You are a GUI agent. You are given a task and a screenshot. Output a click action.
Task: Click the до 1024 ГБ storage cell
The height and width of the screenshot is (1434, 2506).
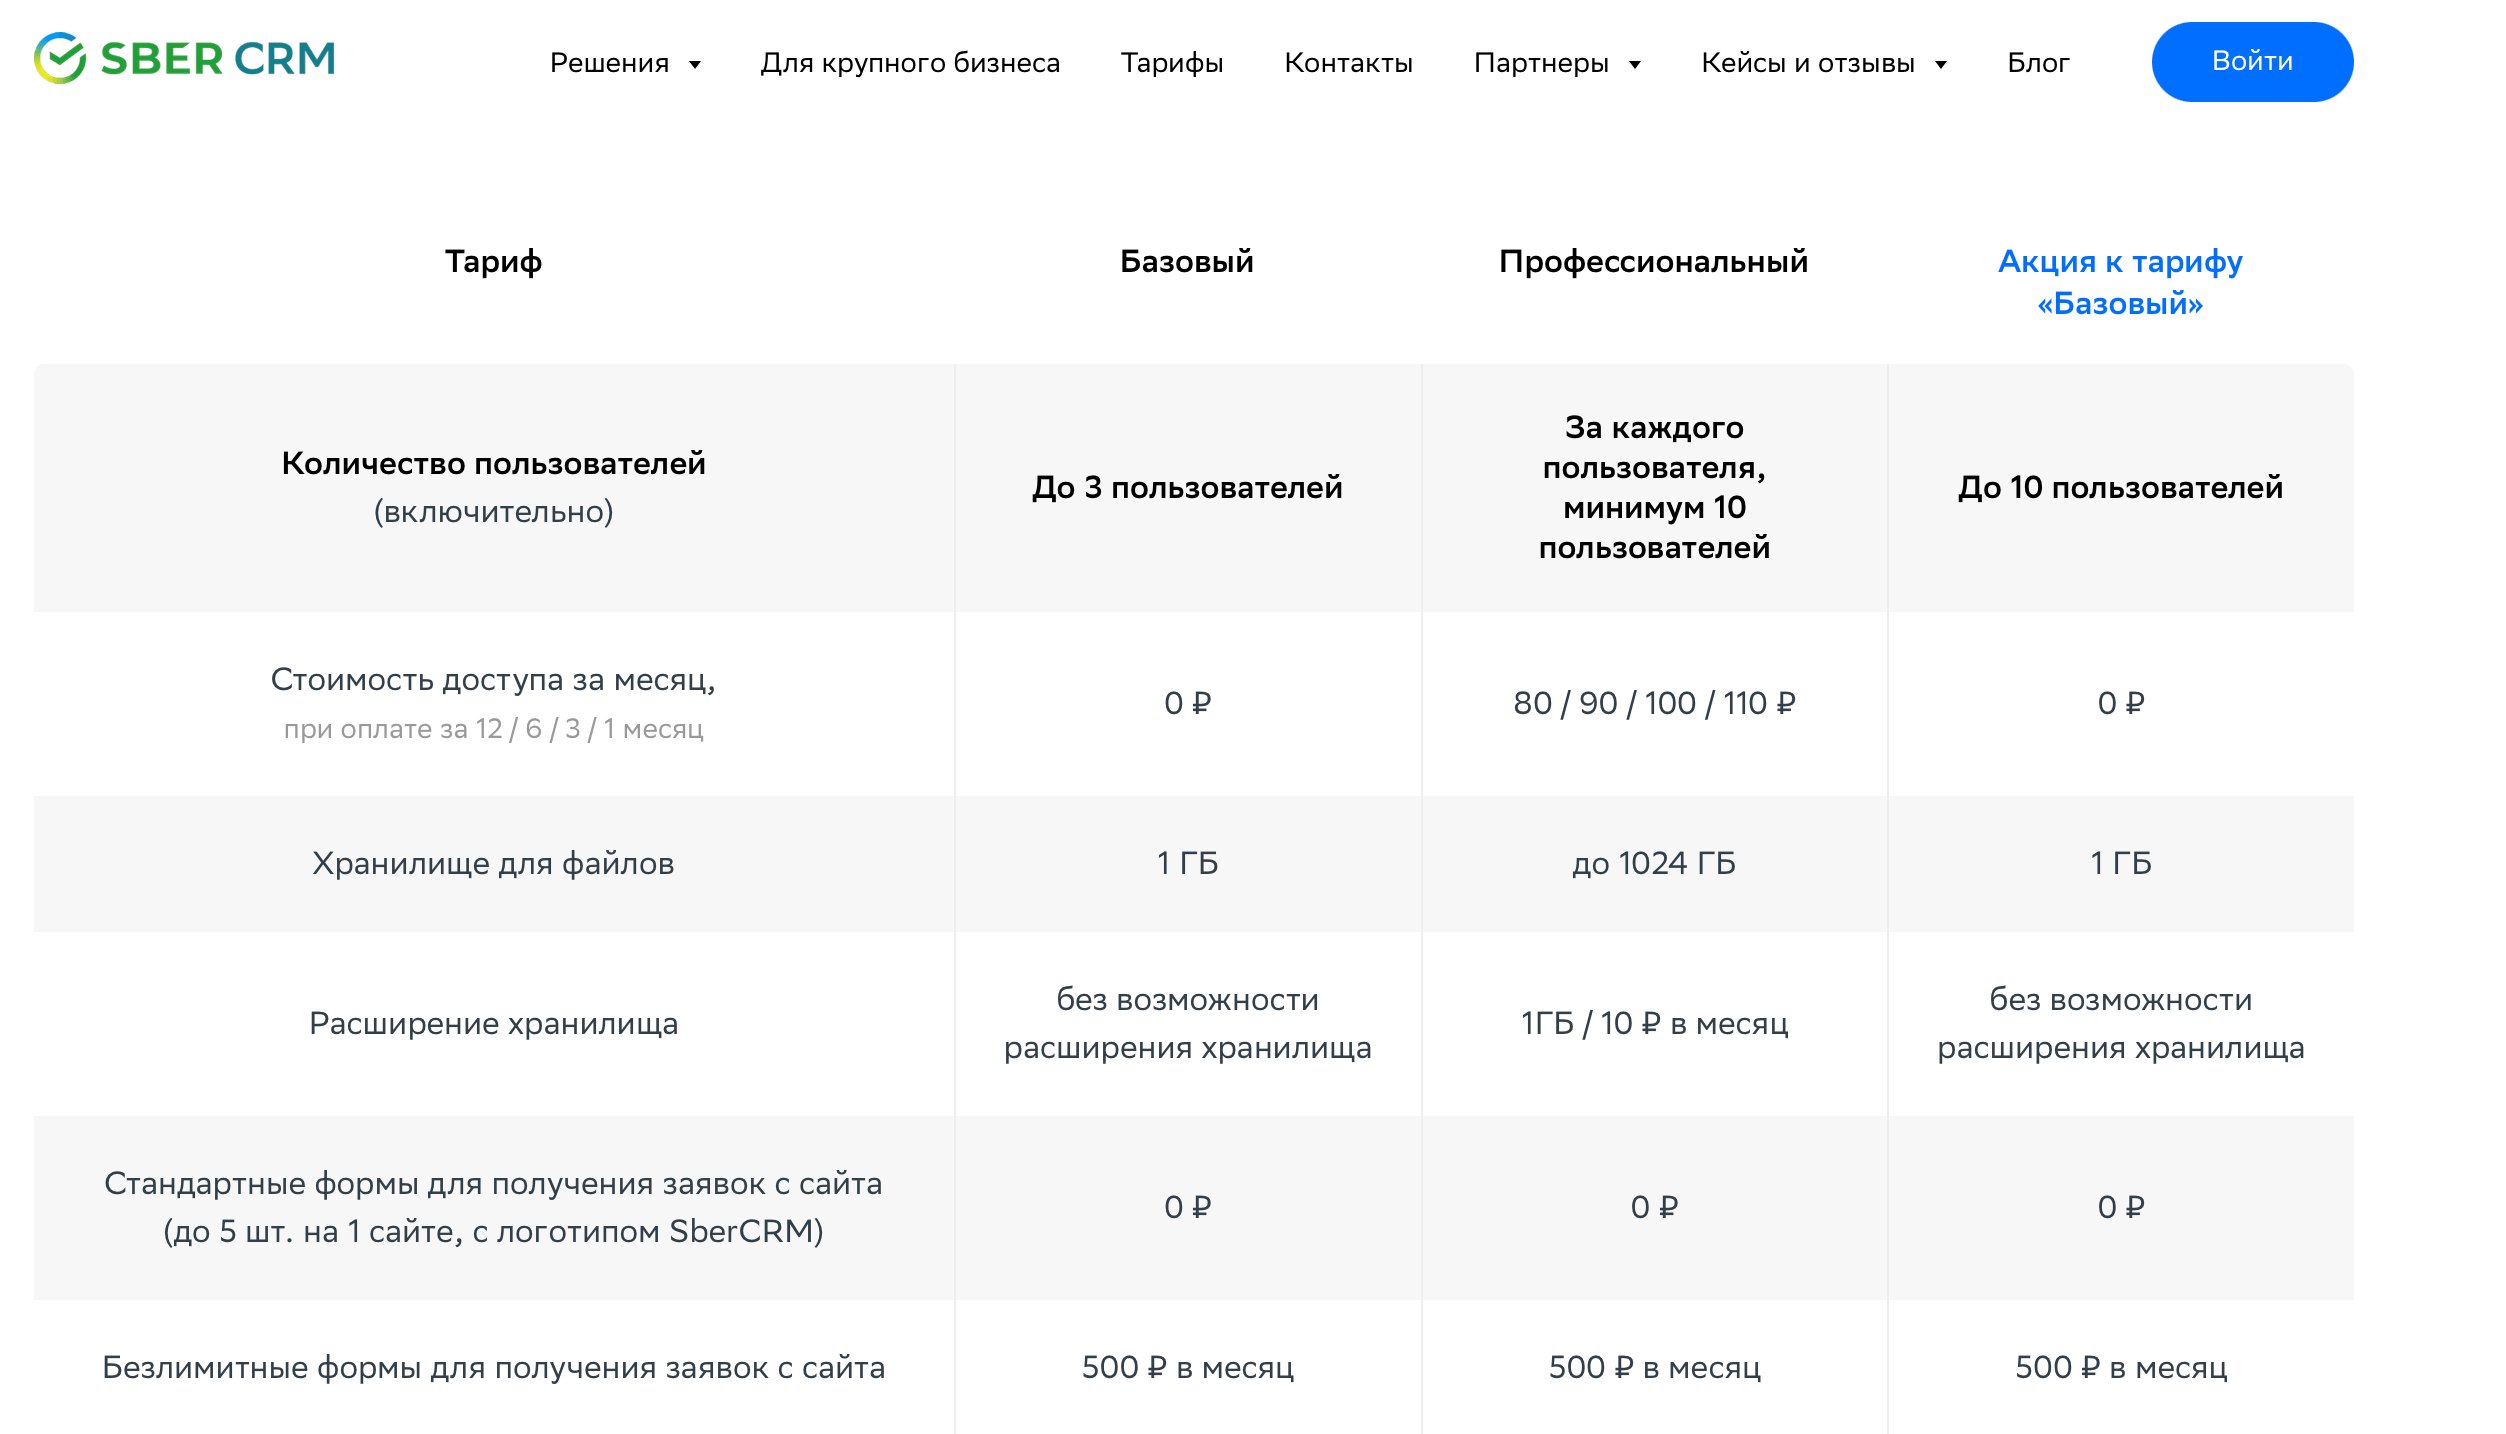click(1654, 863)
